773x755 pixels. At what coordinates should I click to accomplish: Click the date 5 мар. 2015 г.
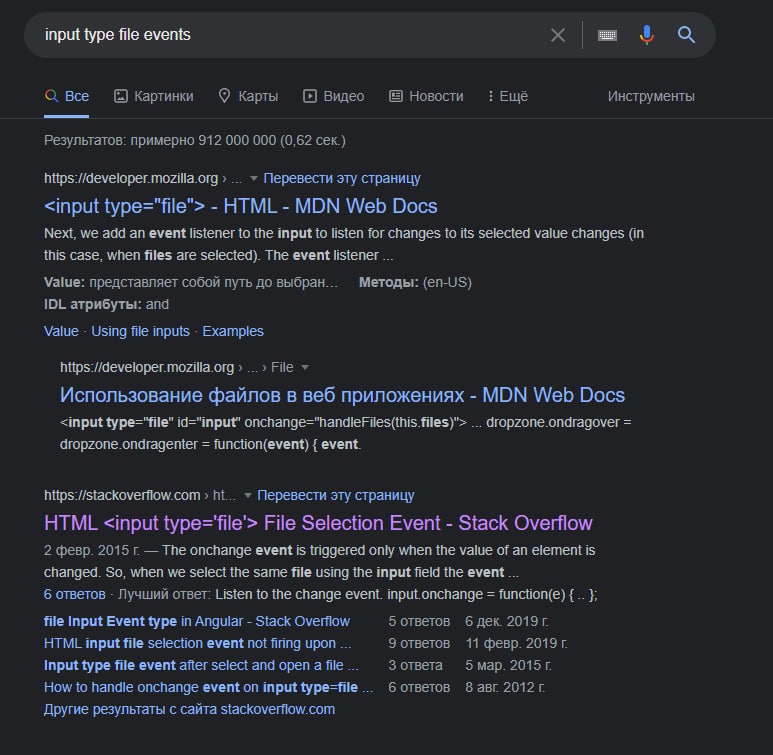coord(508,665)
